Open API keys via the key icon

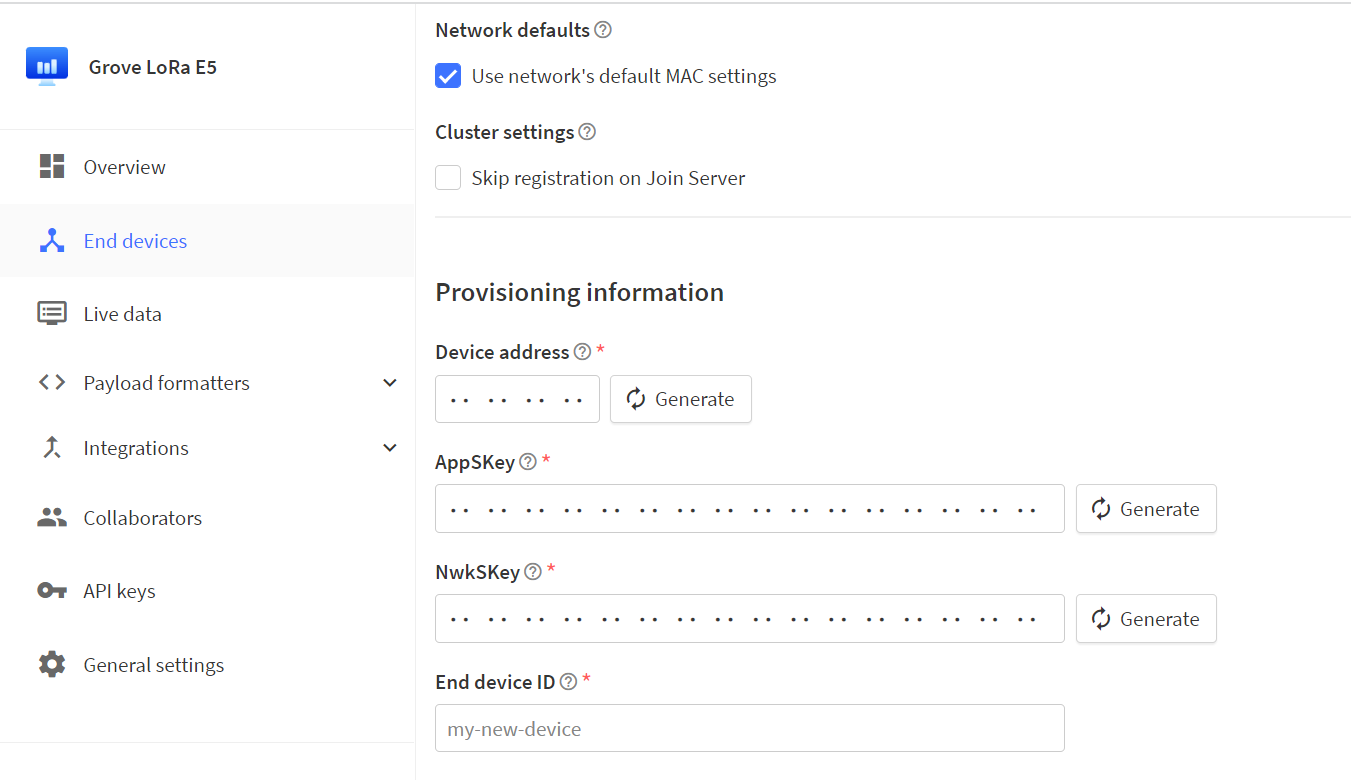tap(51, 590)
